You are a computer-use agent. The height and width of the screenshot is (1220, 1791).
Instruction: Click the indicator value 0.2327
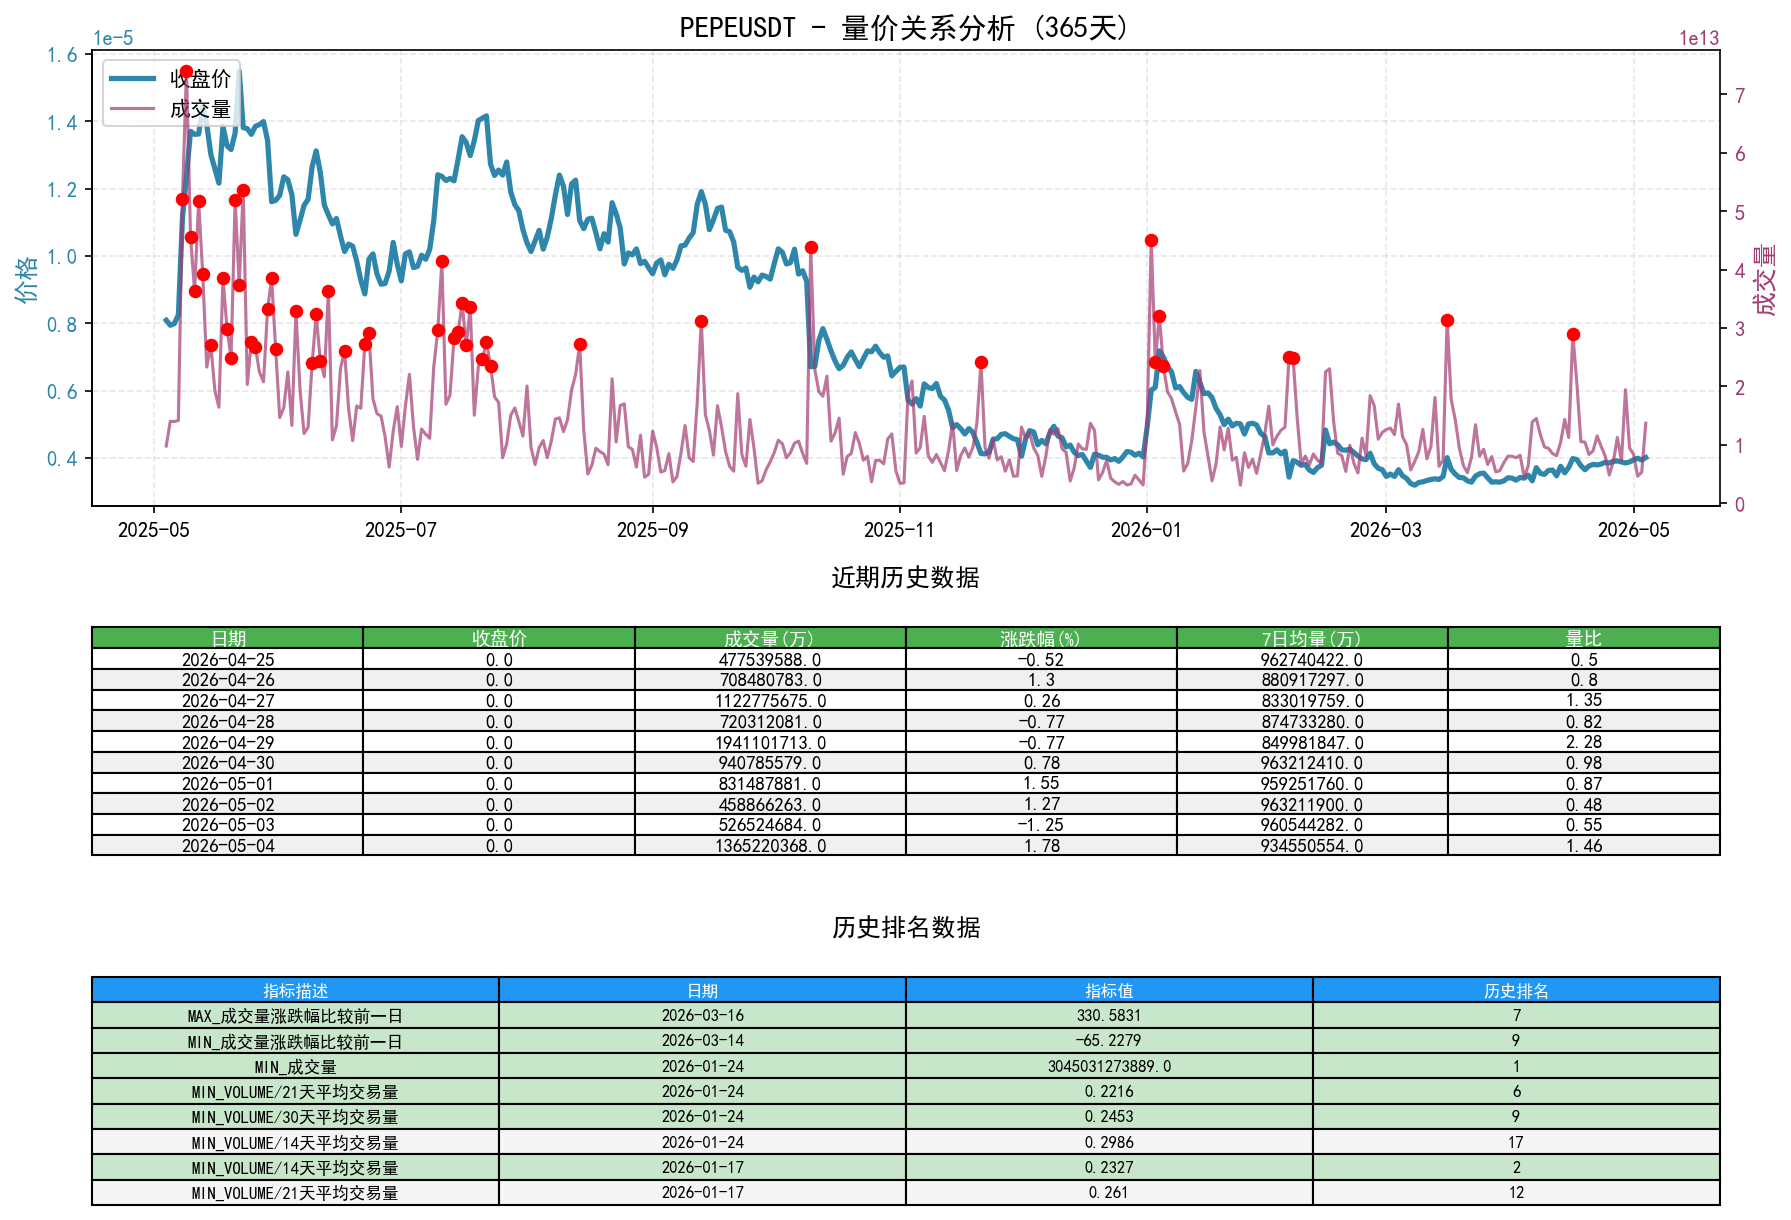[1109, 1167]
